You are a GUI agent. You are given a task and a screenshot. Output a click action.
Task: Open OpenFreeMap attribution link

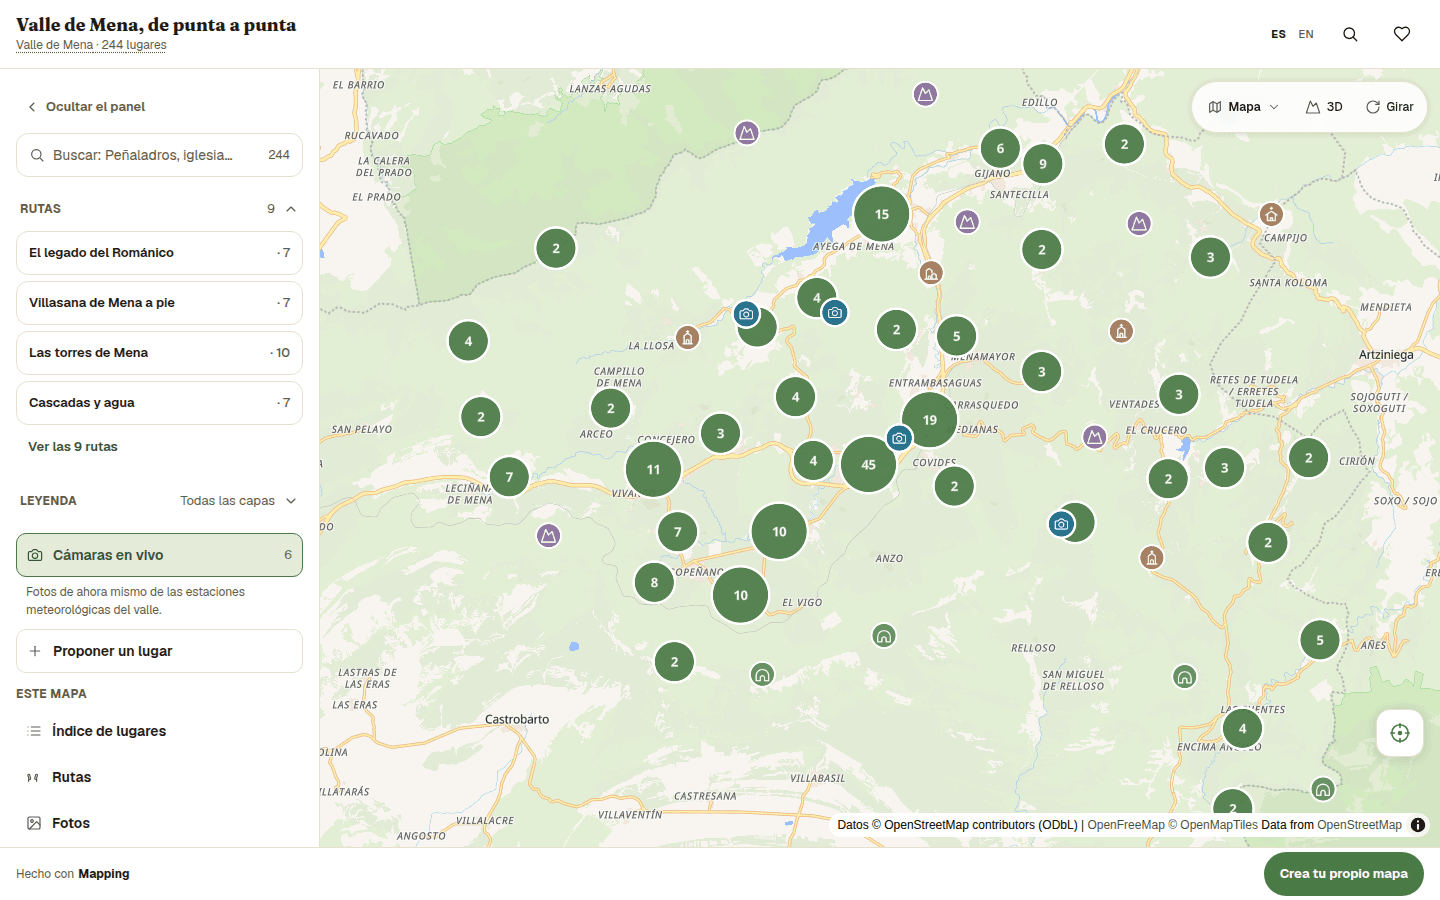1126,825
